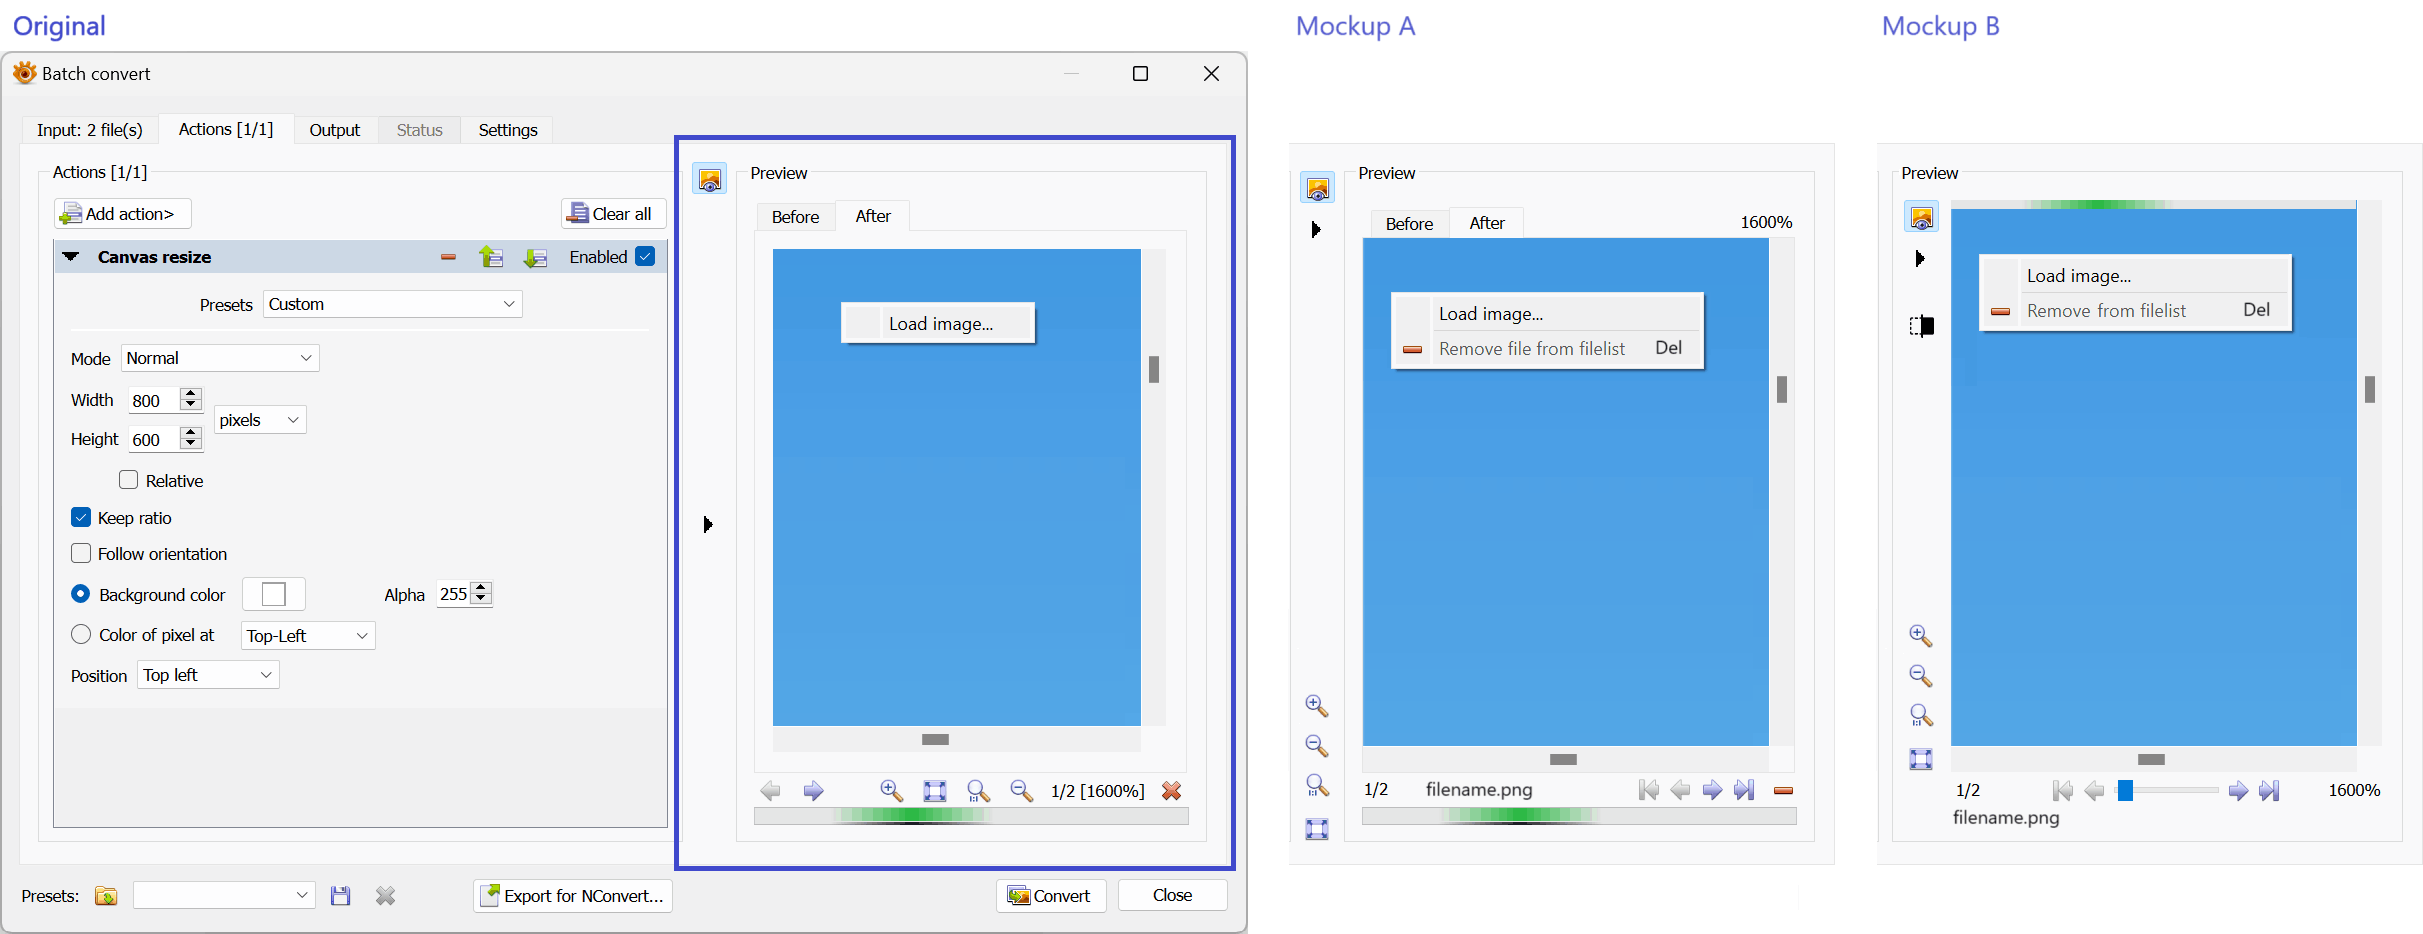Uncheck Keep ratio
Screen dimensions: 2423x934
[x=81, y=517]
